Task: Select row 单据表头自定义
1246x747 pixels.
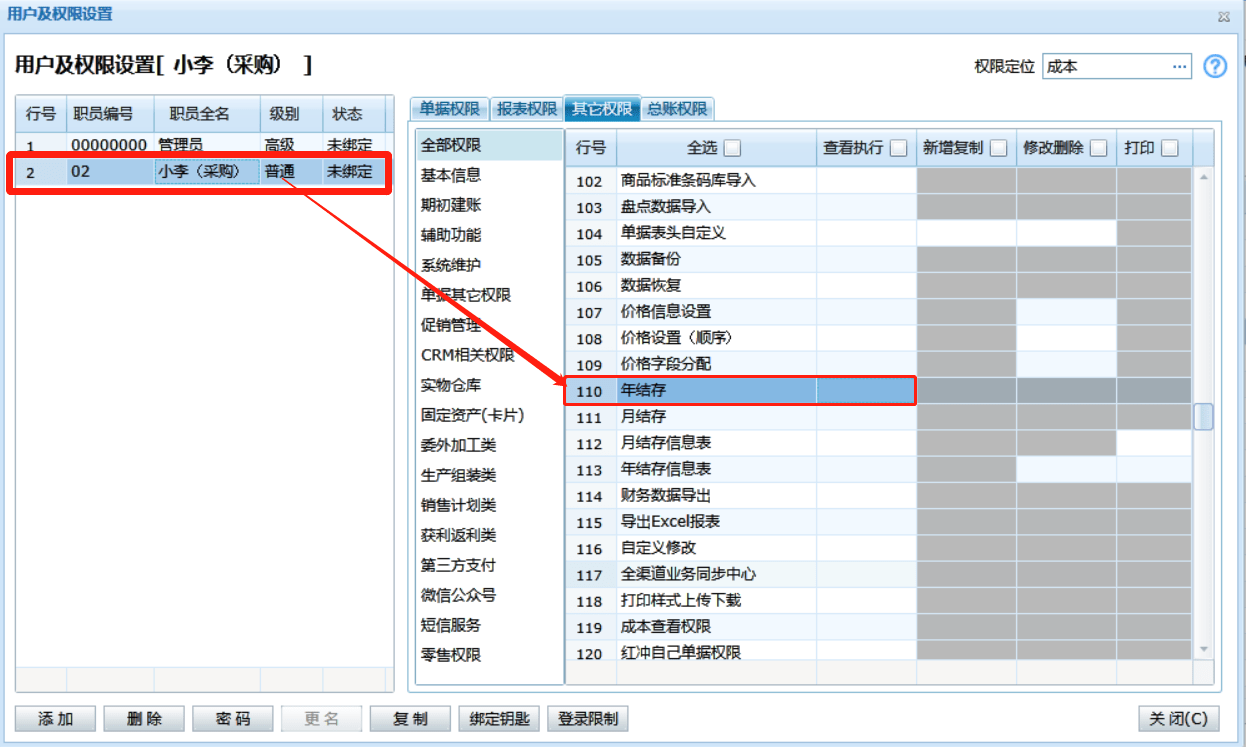Action: click(x=879, y=233)
